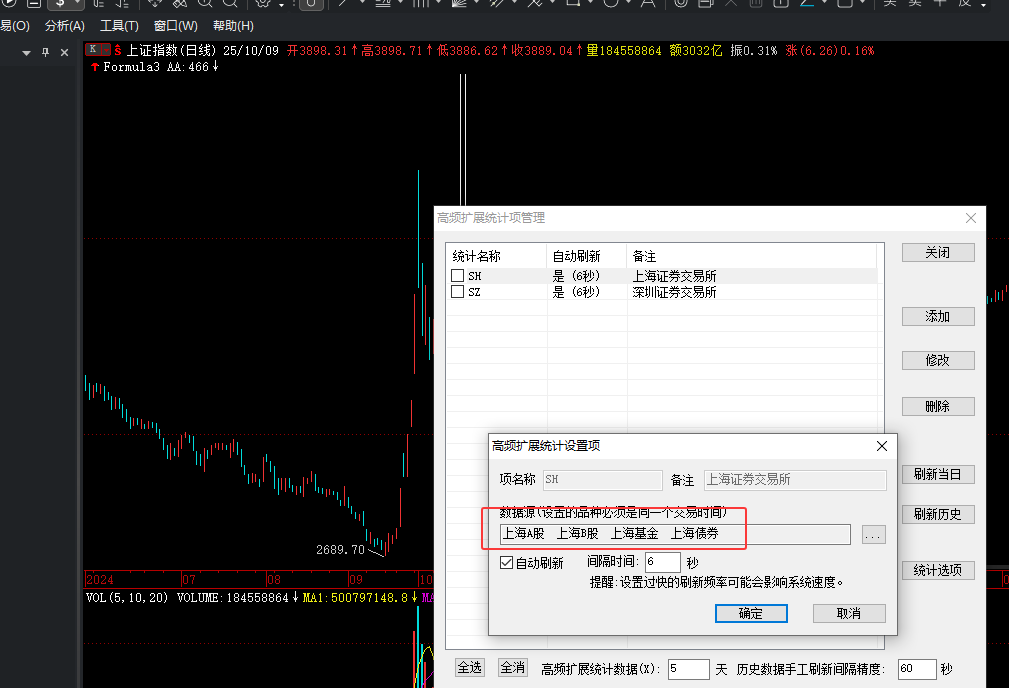
Task: Click the 项名称 field containing SH
Action: coord(602,480)
